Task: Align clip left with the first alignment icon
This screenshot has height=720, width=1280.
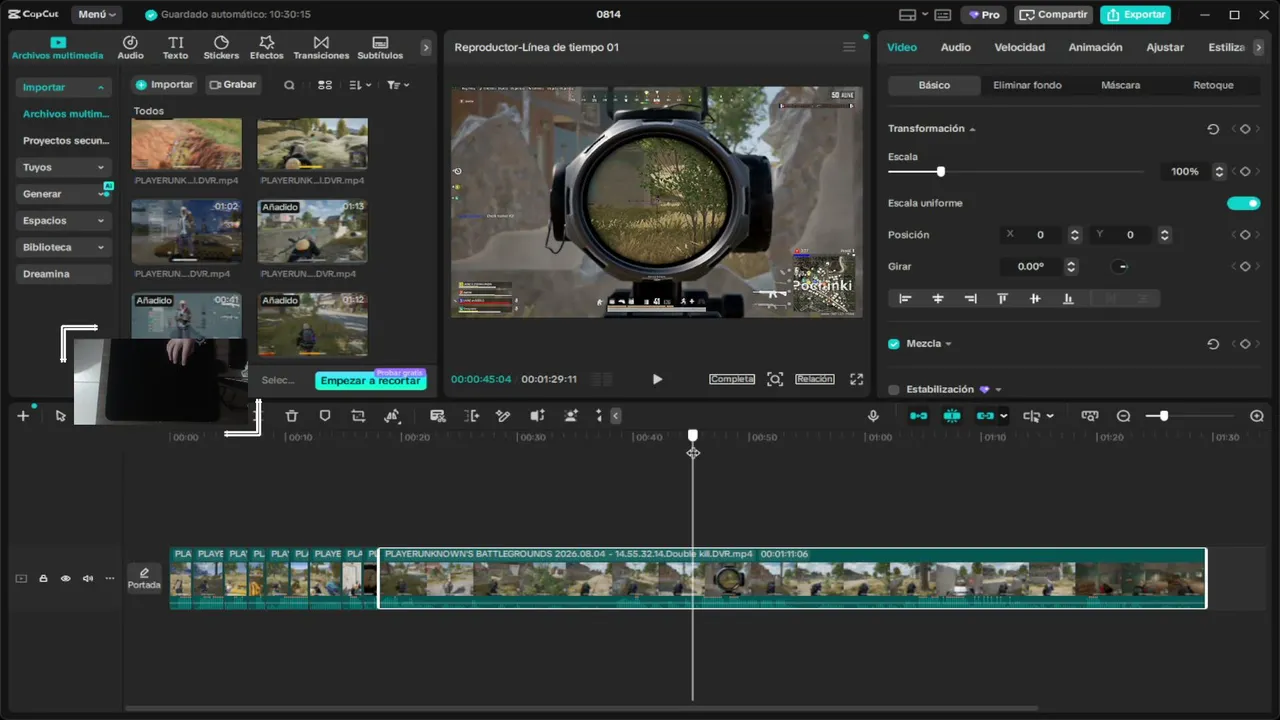Action: point(905,298)
